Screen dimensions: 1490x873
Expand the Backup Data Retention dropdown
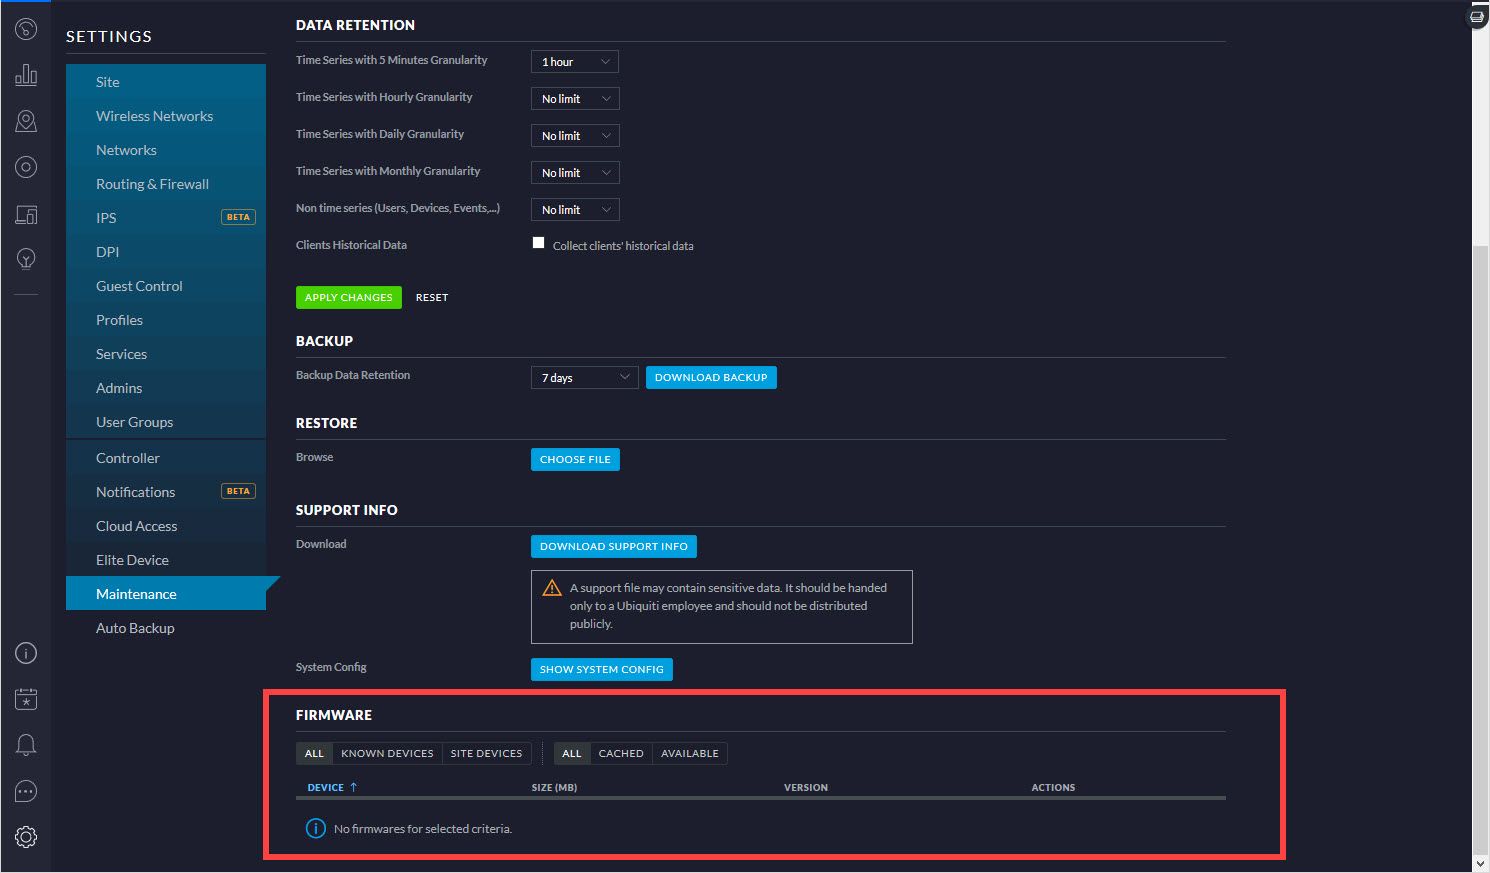pos(584,378)
